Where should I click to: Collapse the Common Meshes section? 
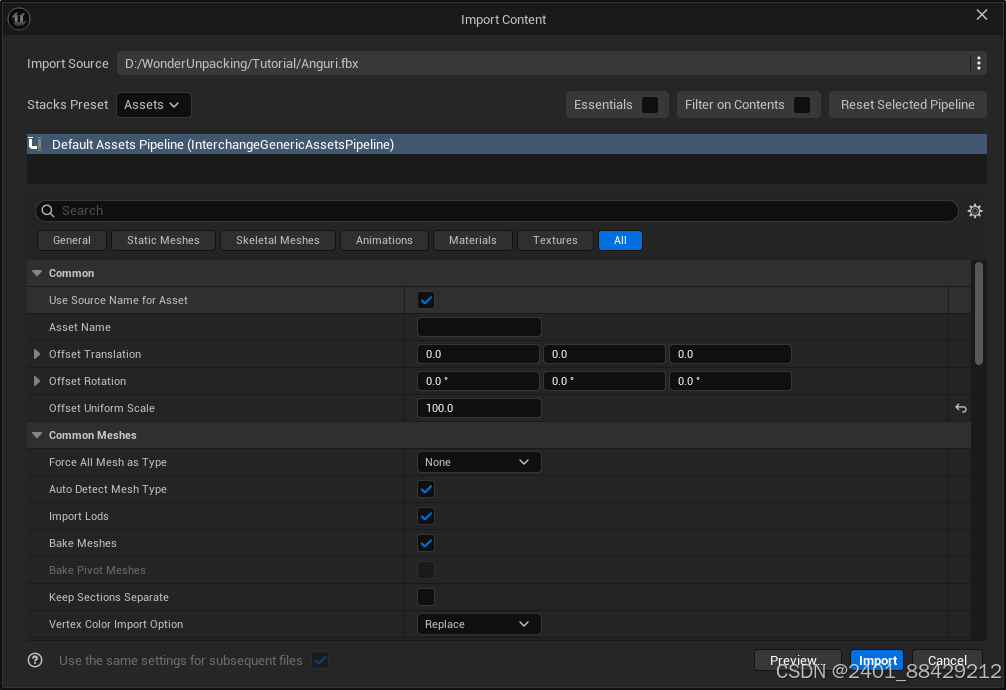[37, 435]
